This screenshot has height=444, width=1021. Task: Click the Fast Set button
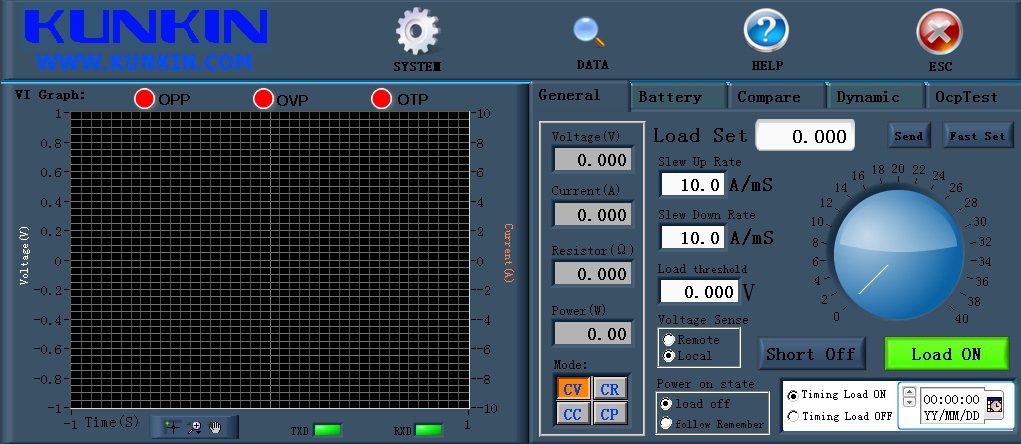977,136
